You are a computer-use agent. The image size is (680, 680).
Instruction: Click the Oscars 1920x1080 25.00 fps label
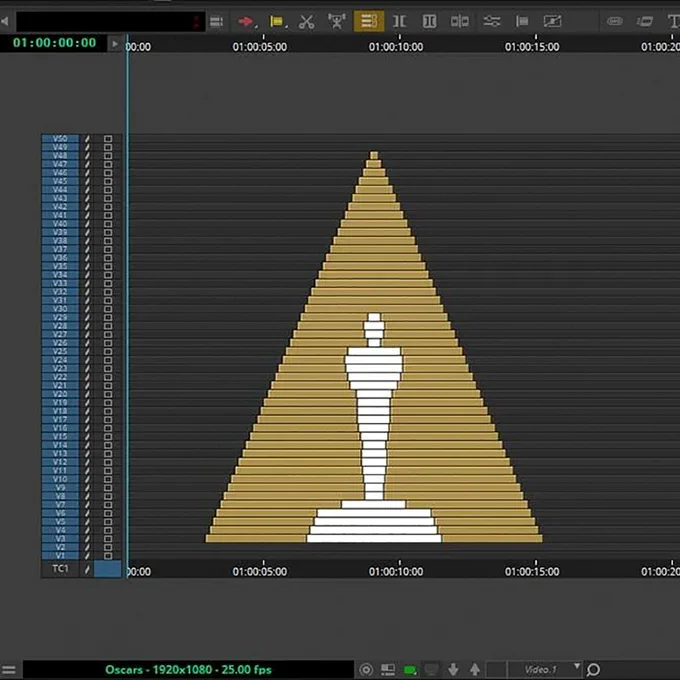click(x=188, y=670)
